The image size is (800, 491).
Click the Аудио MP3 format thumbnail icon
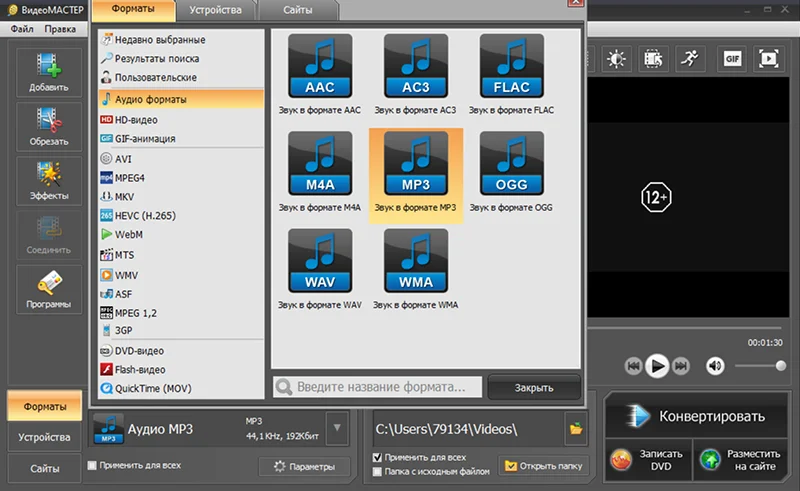pyautogui.click(x=109, y=428)
